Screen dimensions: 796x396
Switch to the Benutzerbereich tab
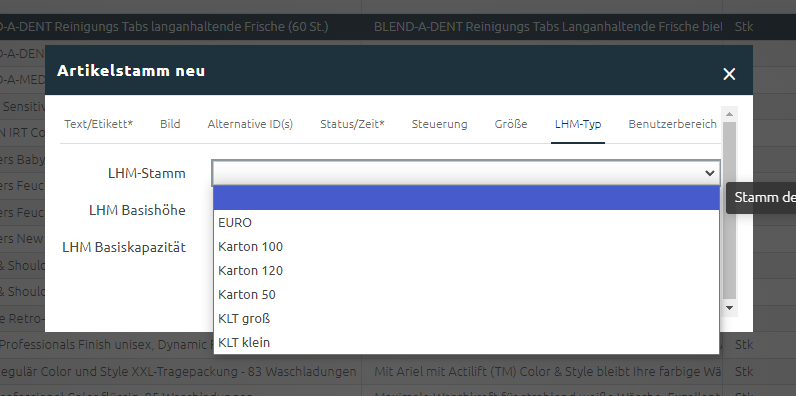click(x=673, y=124)
